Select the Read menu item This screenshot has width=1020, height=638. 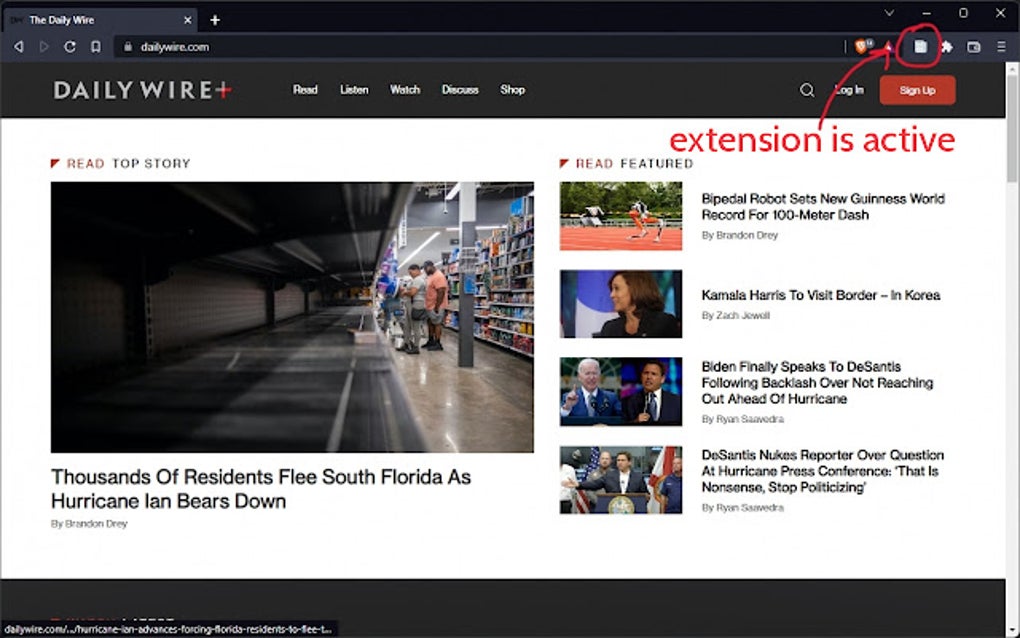pos(305,89)
